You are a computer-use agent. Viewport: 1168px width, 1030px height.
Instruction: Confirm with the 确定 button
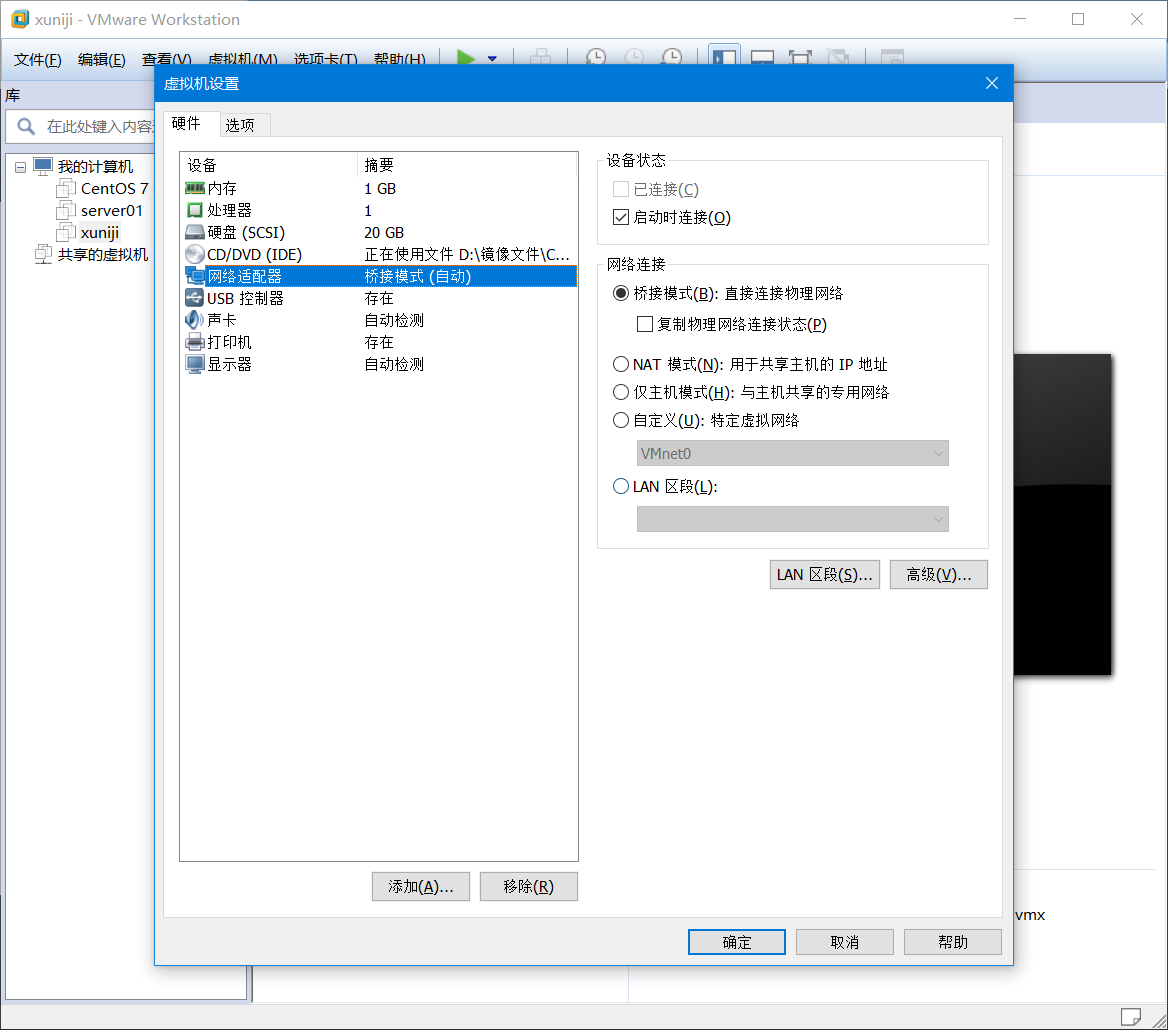[x=737, y=942]
